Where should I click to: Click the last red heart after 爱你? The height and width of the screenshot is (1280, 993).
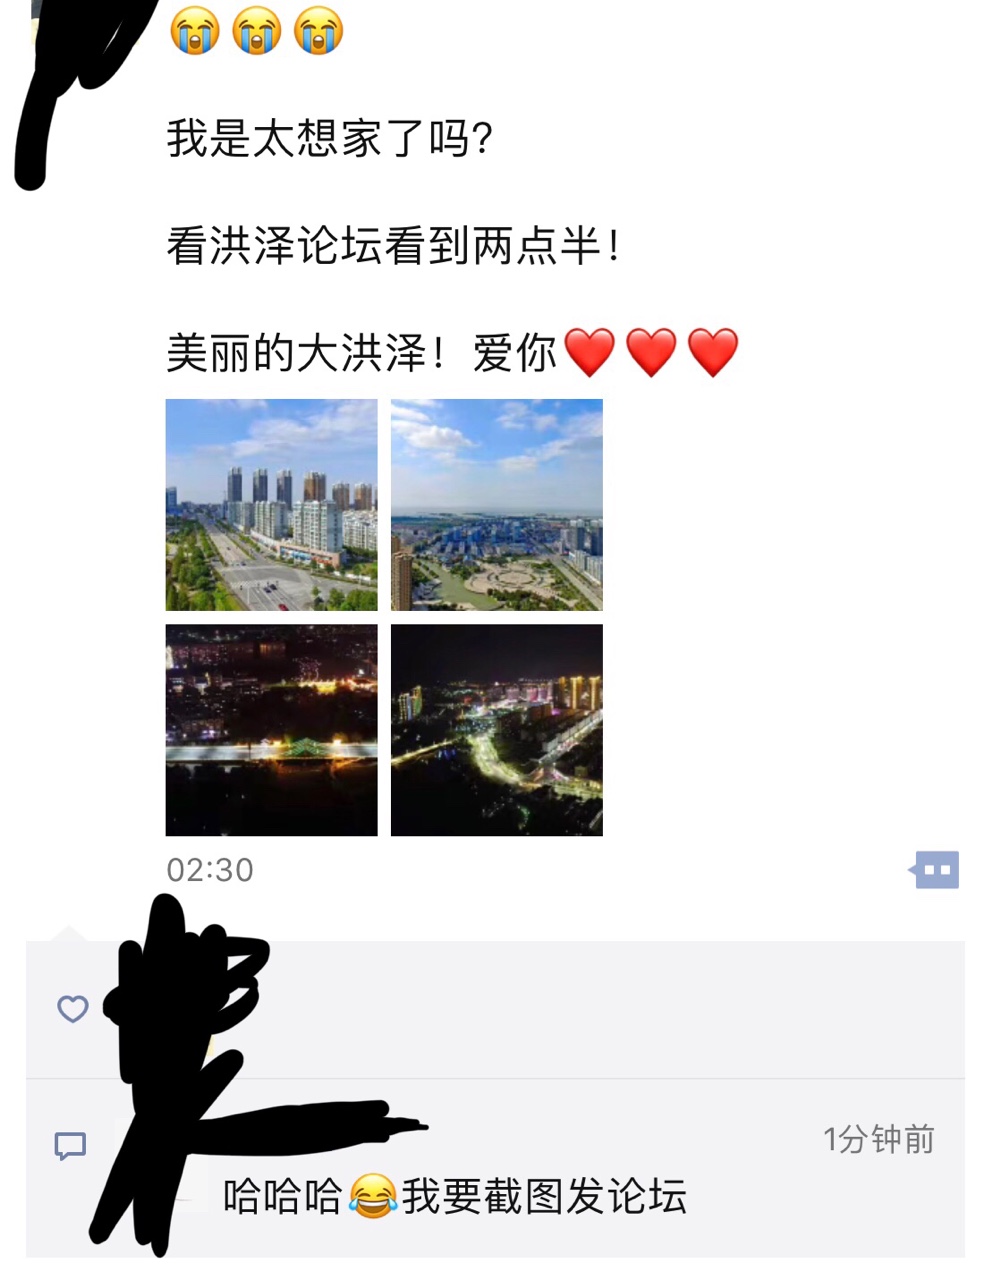pos(714,353)
